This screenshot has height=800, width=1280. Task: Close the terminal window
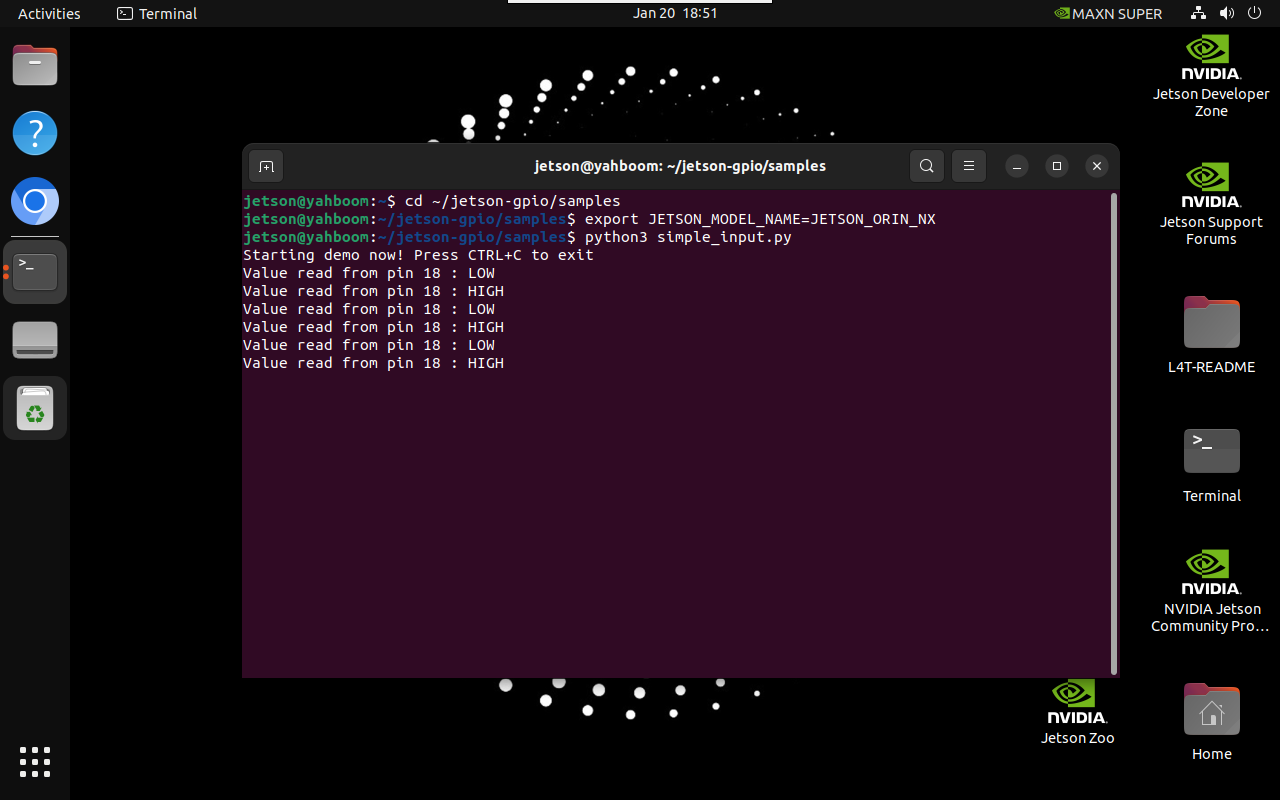coord(1097,166)
